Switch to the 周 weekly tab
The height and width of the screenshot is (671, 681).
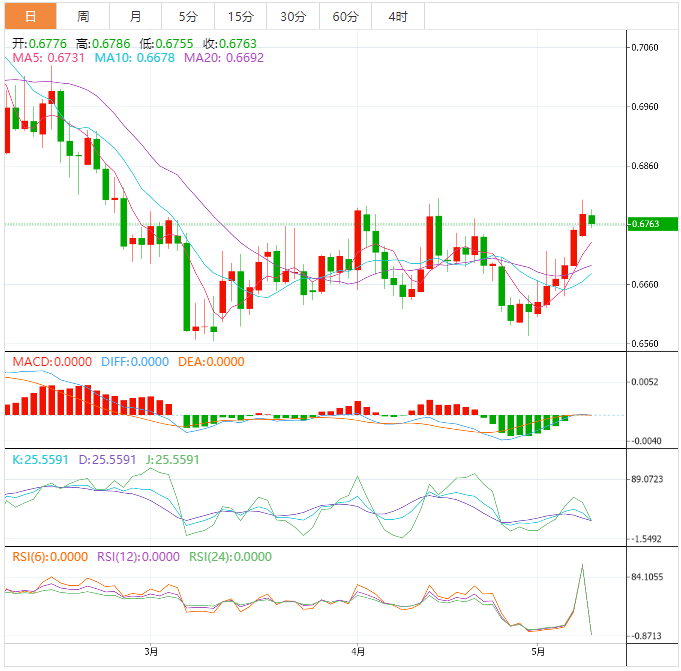tap(83, 17)
